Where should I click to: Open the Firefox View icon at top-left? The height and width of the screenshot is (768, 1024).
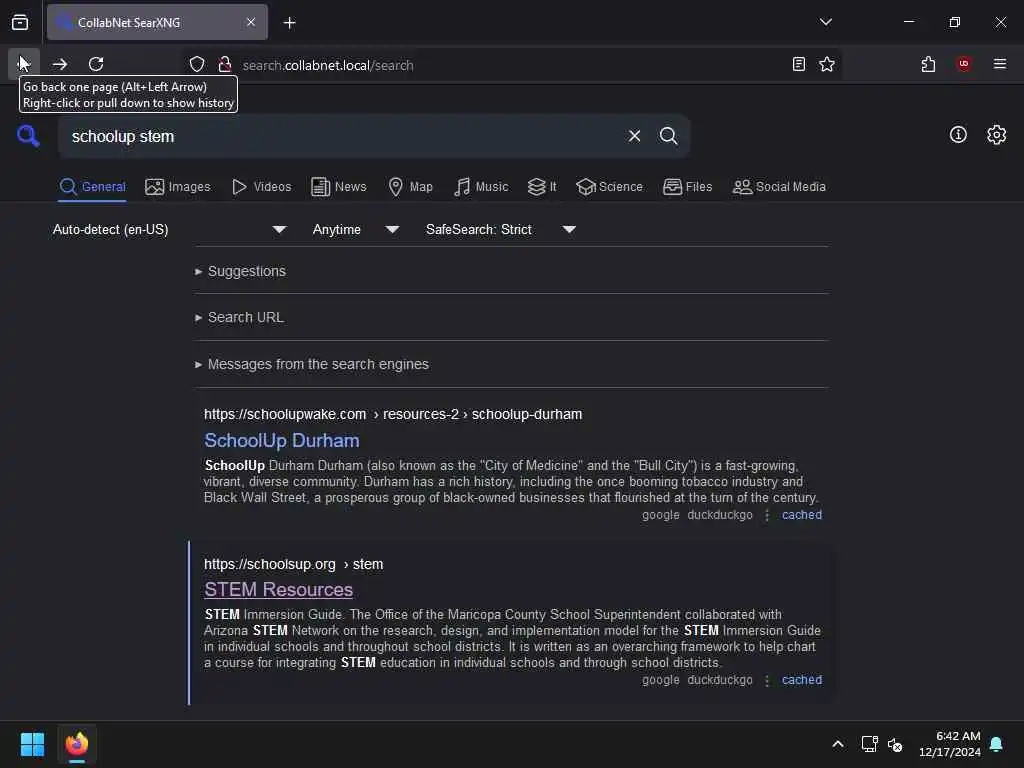[20, 22]
